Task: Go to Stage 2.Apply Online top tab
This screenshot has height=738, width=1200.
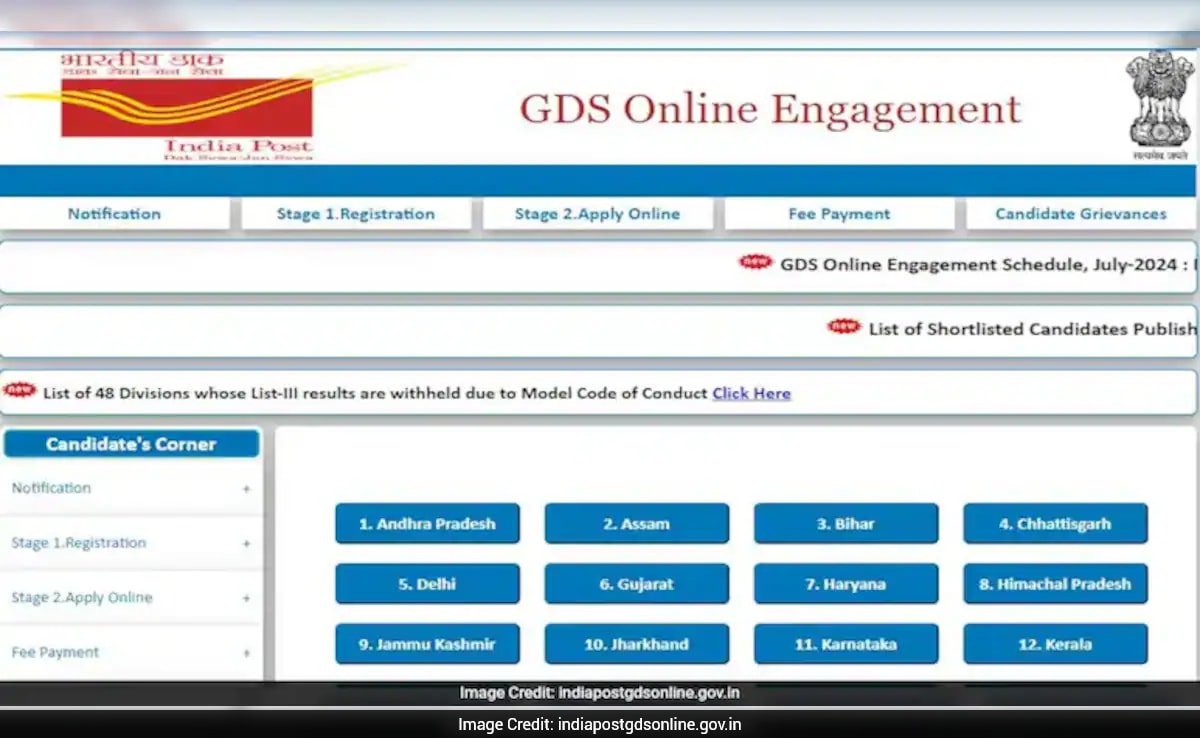Action: coord(597,214)
